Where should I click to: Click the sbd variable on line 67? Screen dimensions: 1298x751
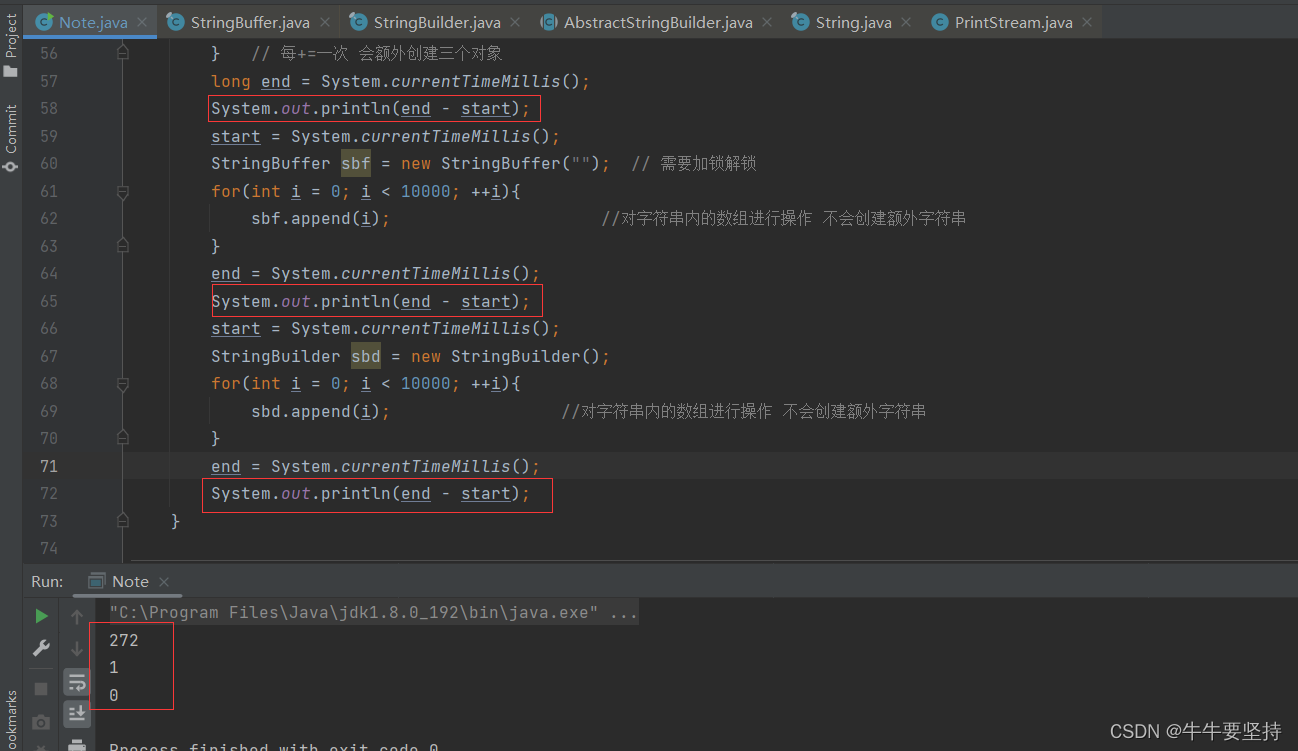point(366,356)
